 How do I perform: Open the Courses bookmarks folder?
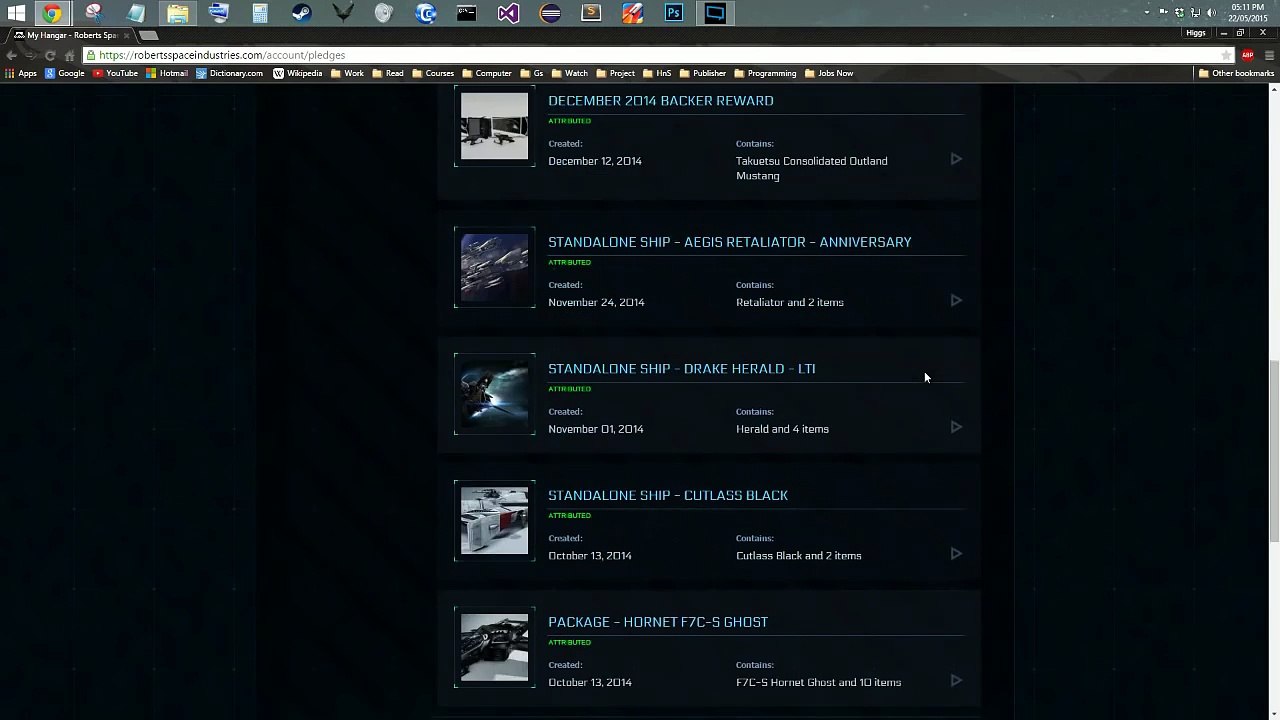tap(432, 73)
